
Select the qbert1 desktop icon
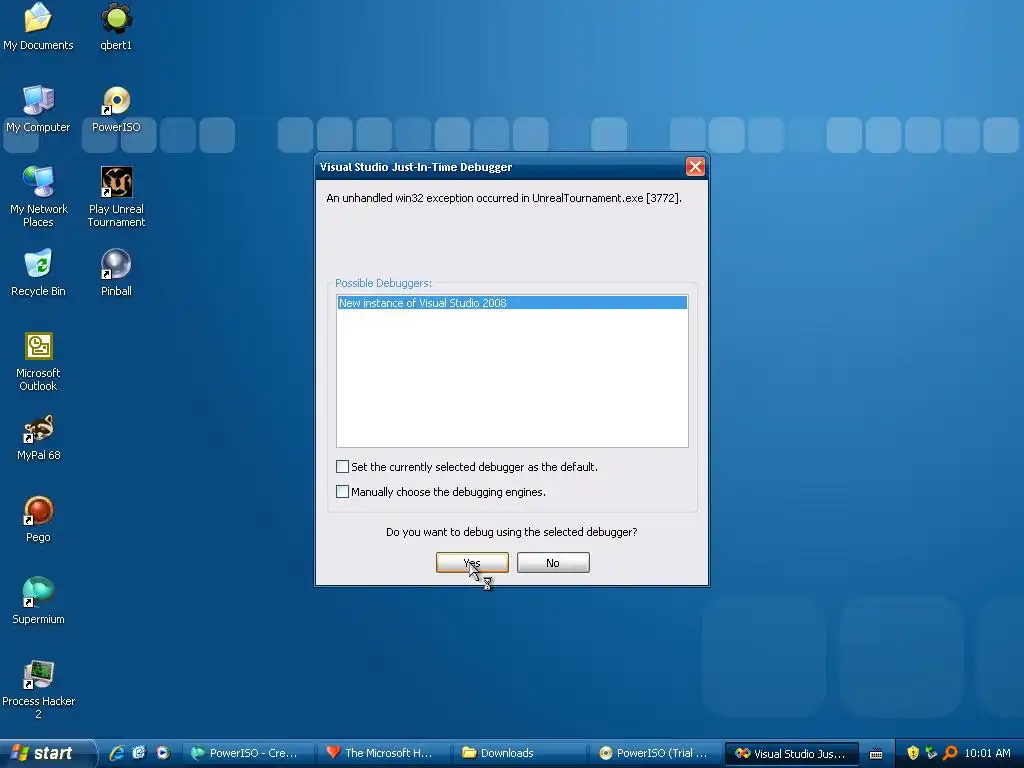pos(116,26)
